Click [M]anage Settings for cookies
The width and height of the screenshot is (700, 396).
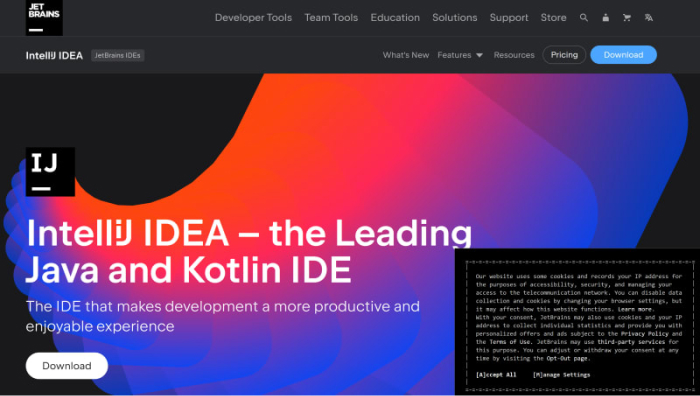tap(561, 375)
